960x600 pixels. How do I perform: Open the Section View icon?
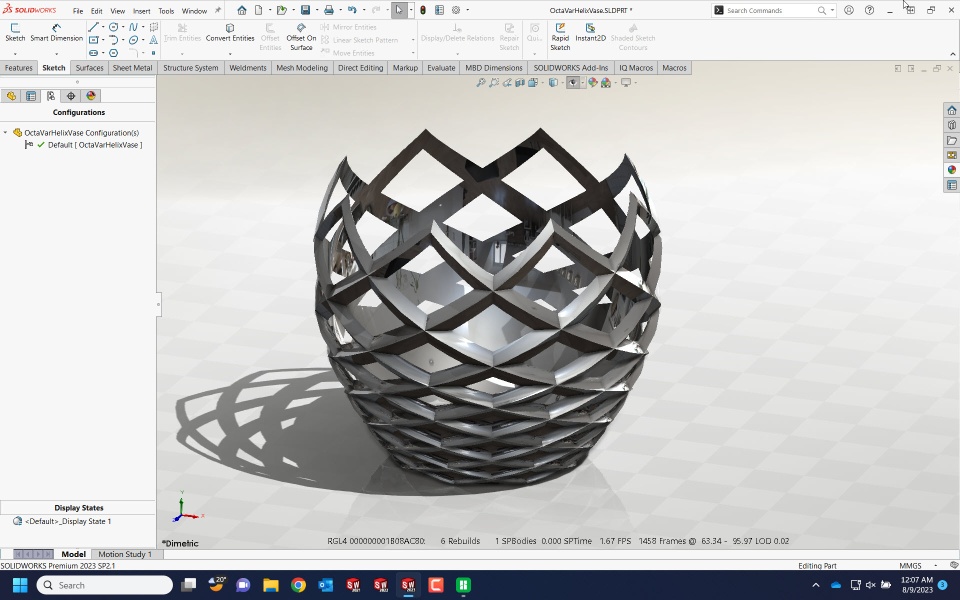coord(520,83)
